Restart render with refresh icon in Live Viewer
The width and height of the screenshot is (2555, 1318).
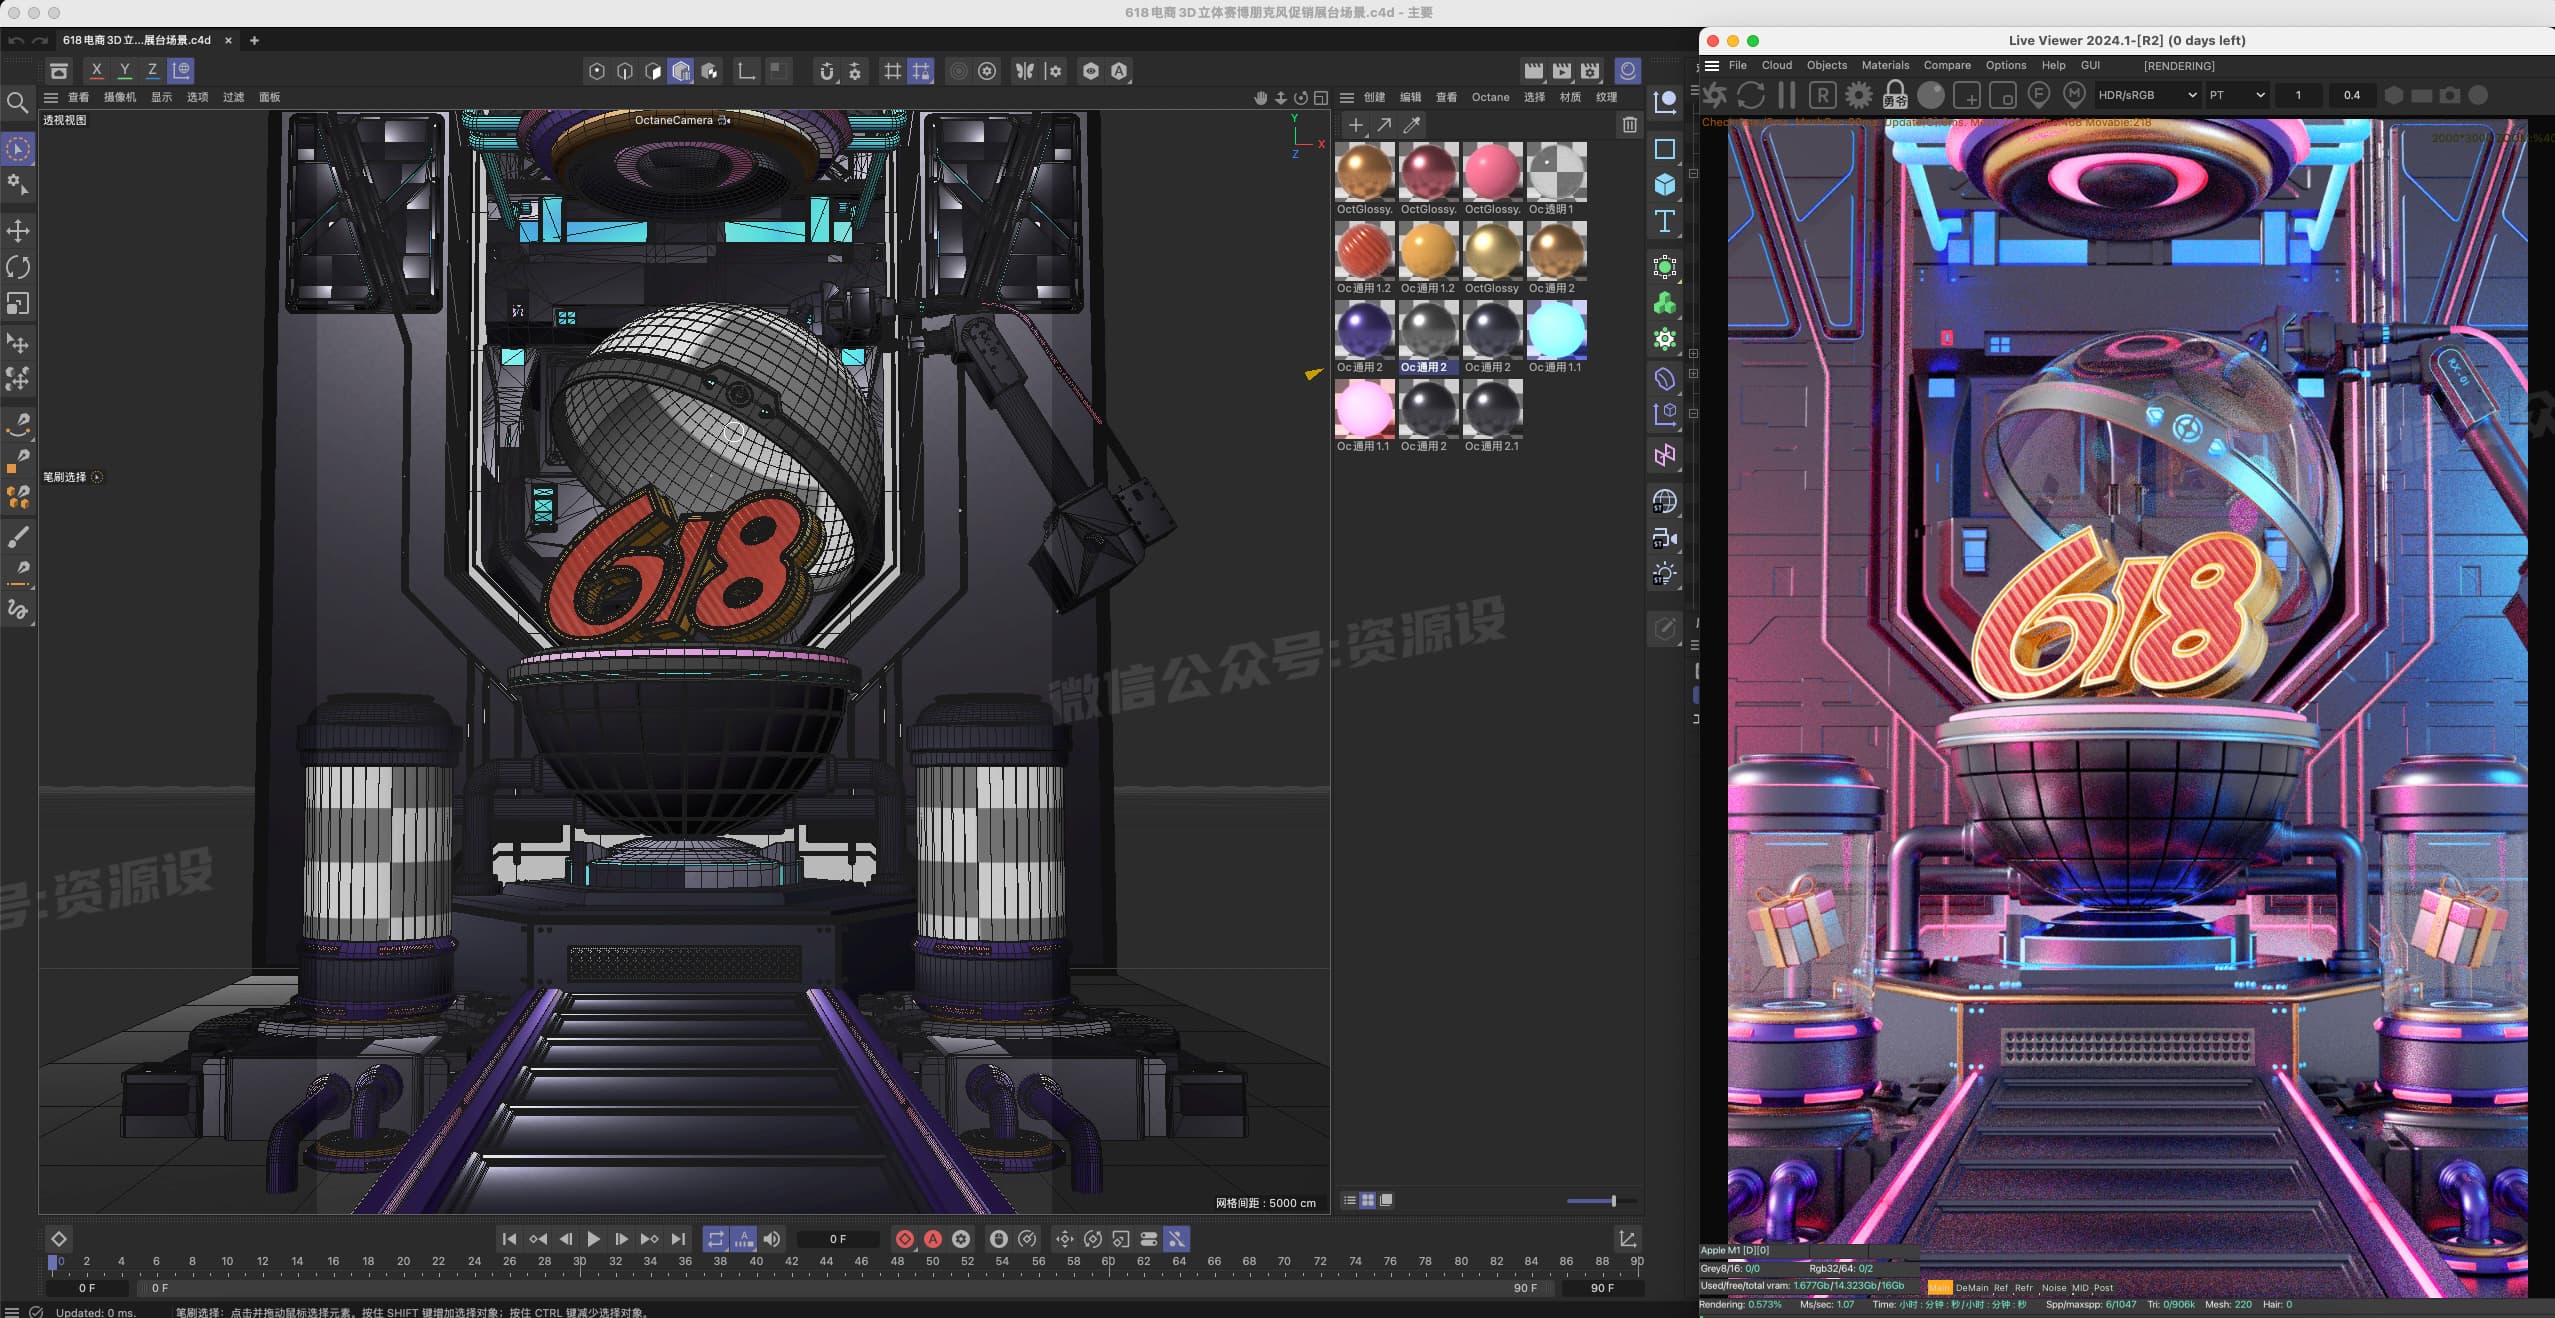[1751, 95]
